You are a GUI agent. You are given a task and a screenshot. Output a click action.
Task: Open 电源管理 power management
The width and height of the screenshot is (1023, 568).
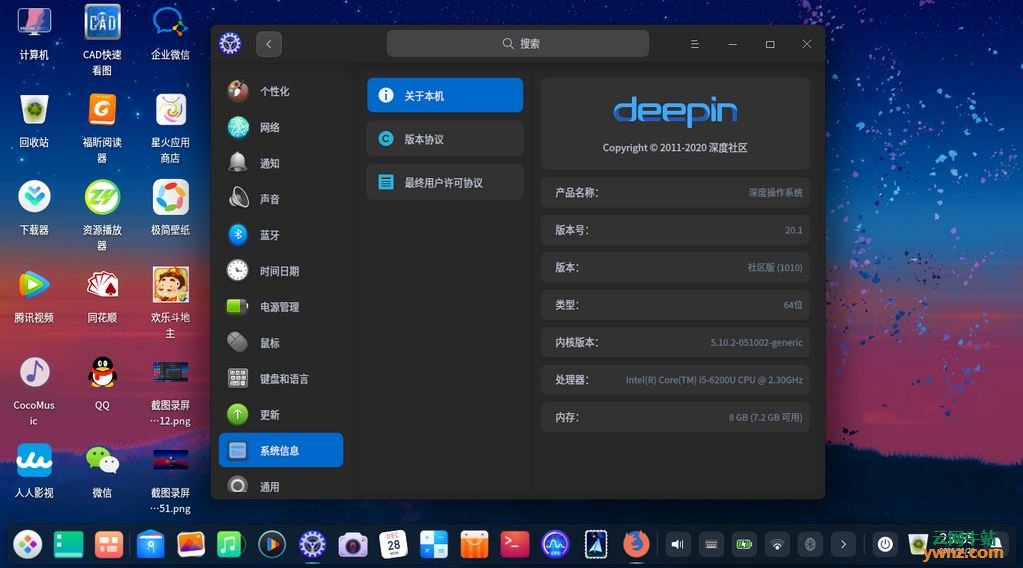[x=281, y=306]
